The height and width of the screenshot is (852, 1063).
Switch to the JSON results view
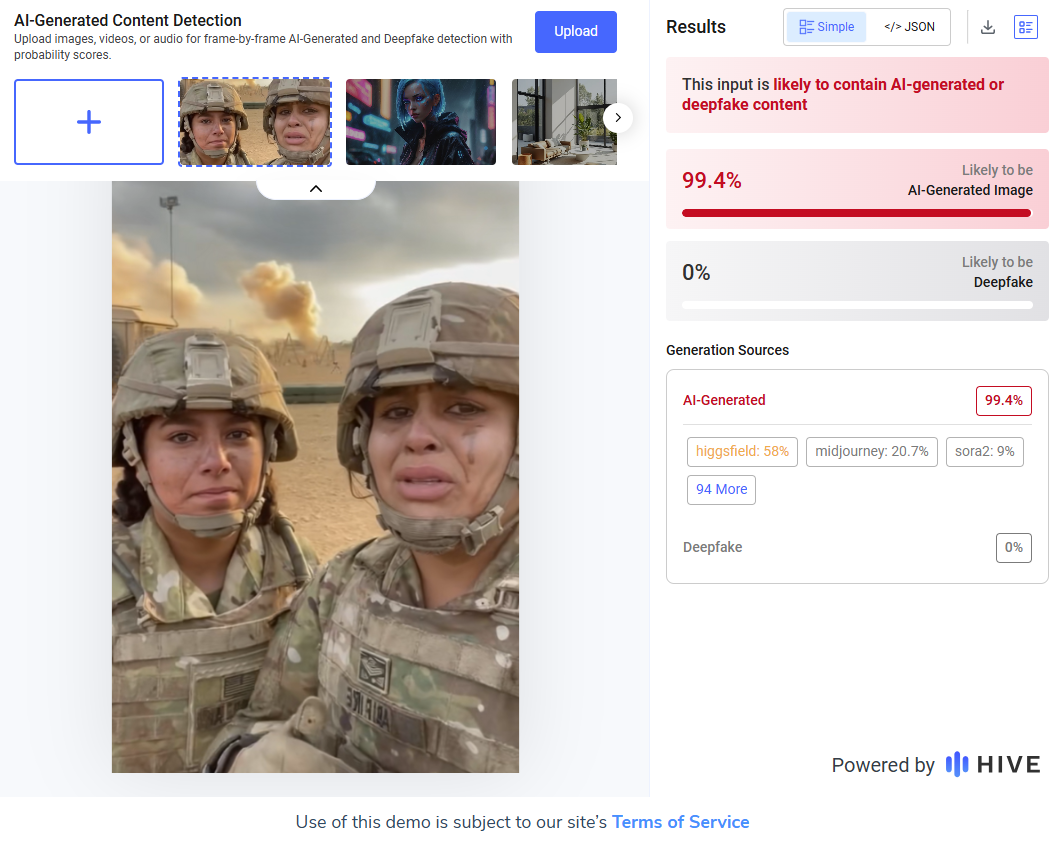909,27
